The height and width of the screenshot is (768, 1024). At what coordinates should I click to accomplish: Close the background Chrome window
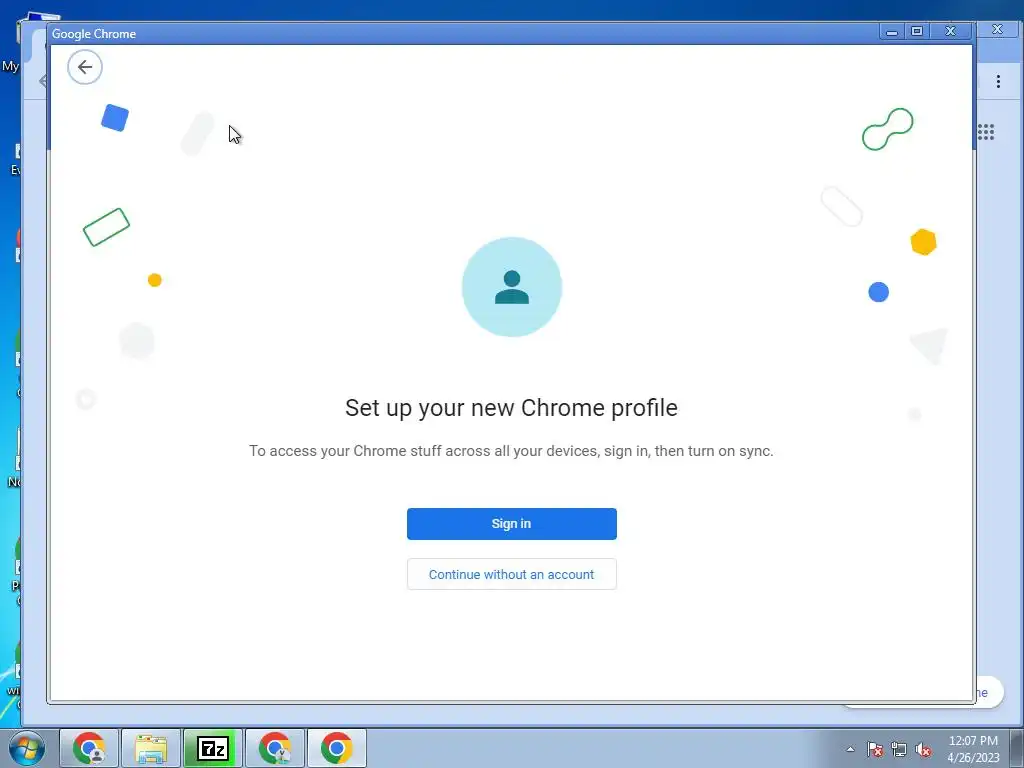point(997,29)
